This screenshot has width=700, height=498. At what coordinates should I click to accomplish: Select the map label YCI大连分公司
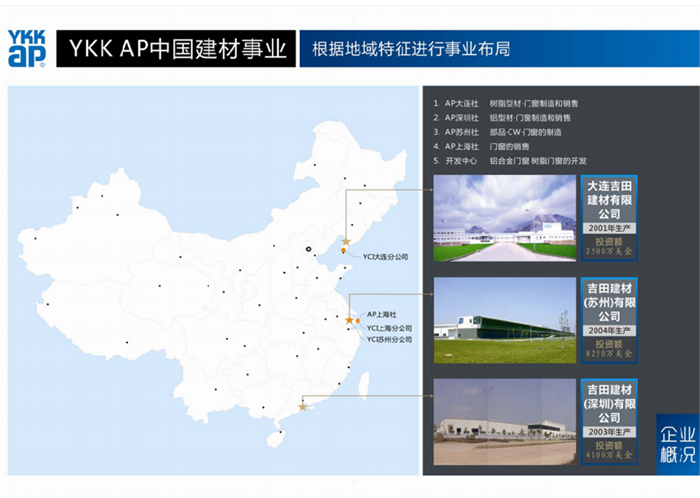coord(385,257)
